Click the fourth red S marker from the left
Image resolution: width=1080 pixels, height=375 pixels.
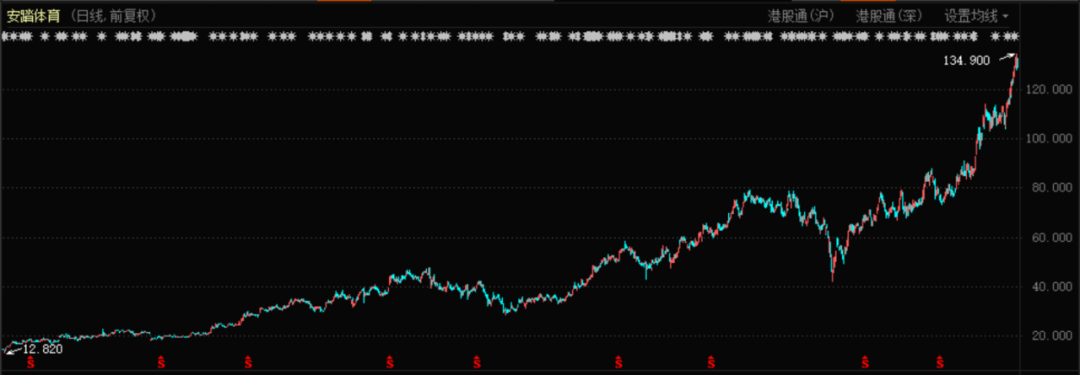tap(390, 362)
